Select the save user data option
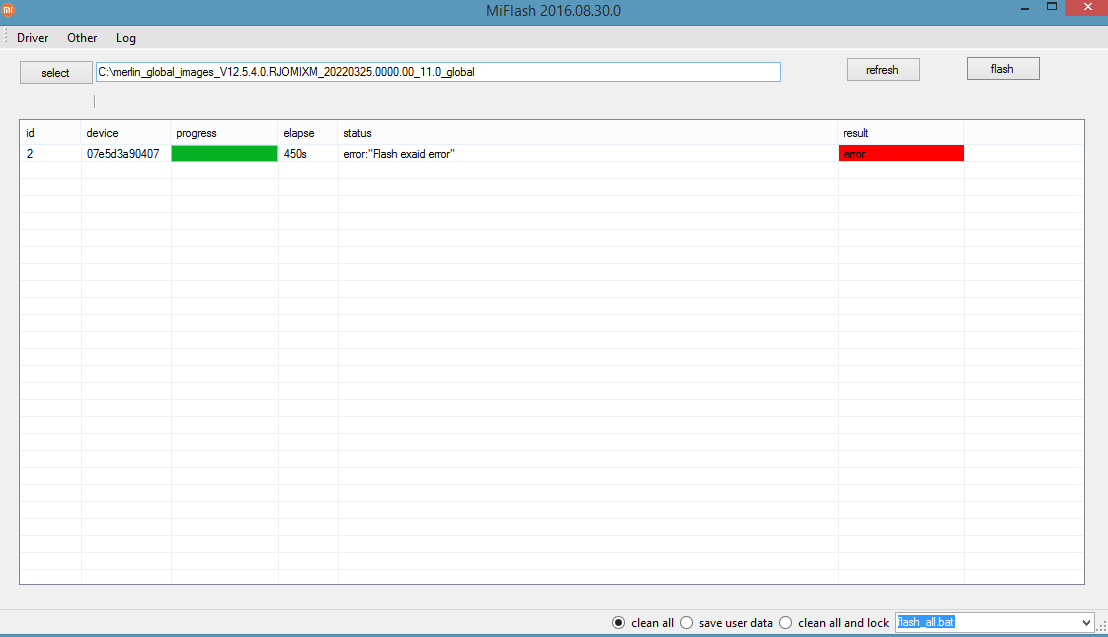 coord(726,623)
